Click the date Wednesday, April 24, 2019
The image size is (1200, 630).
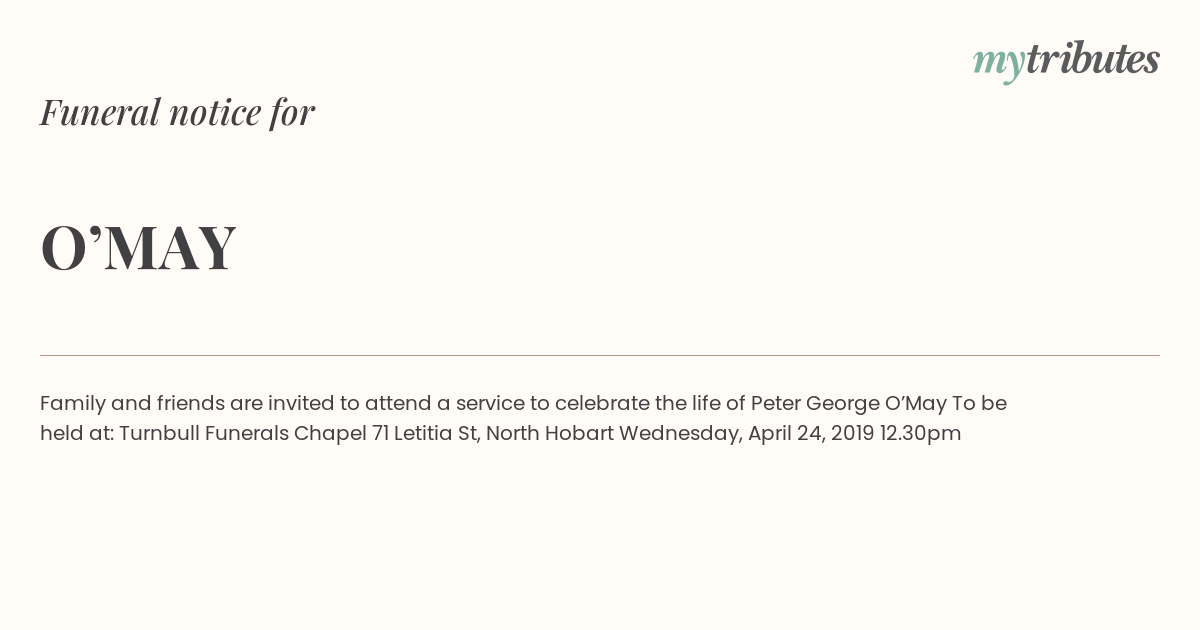pyautogui.click(x=746, y=434)
